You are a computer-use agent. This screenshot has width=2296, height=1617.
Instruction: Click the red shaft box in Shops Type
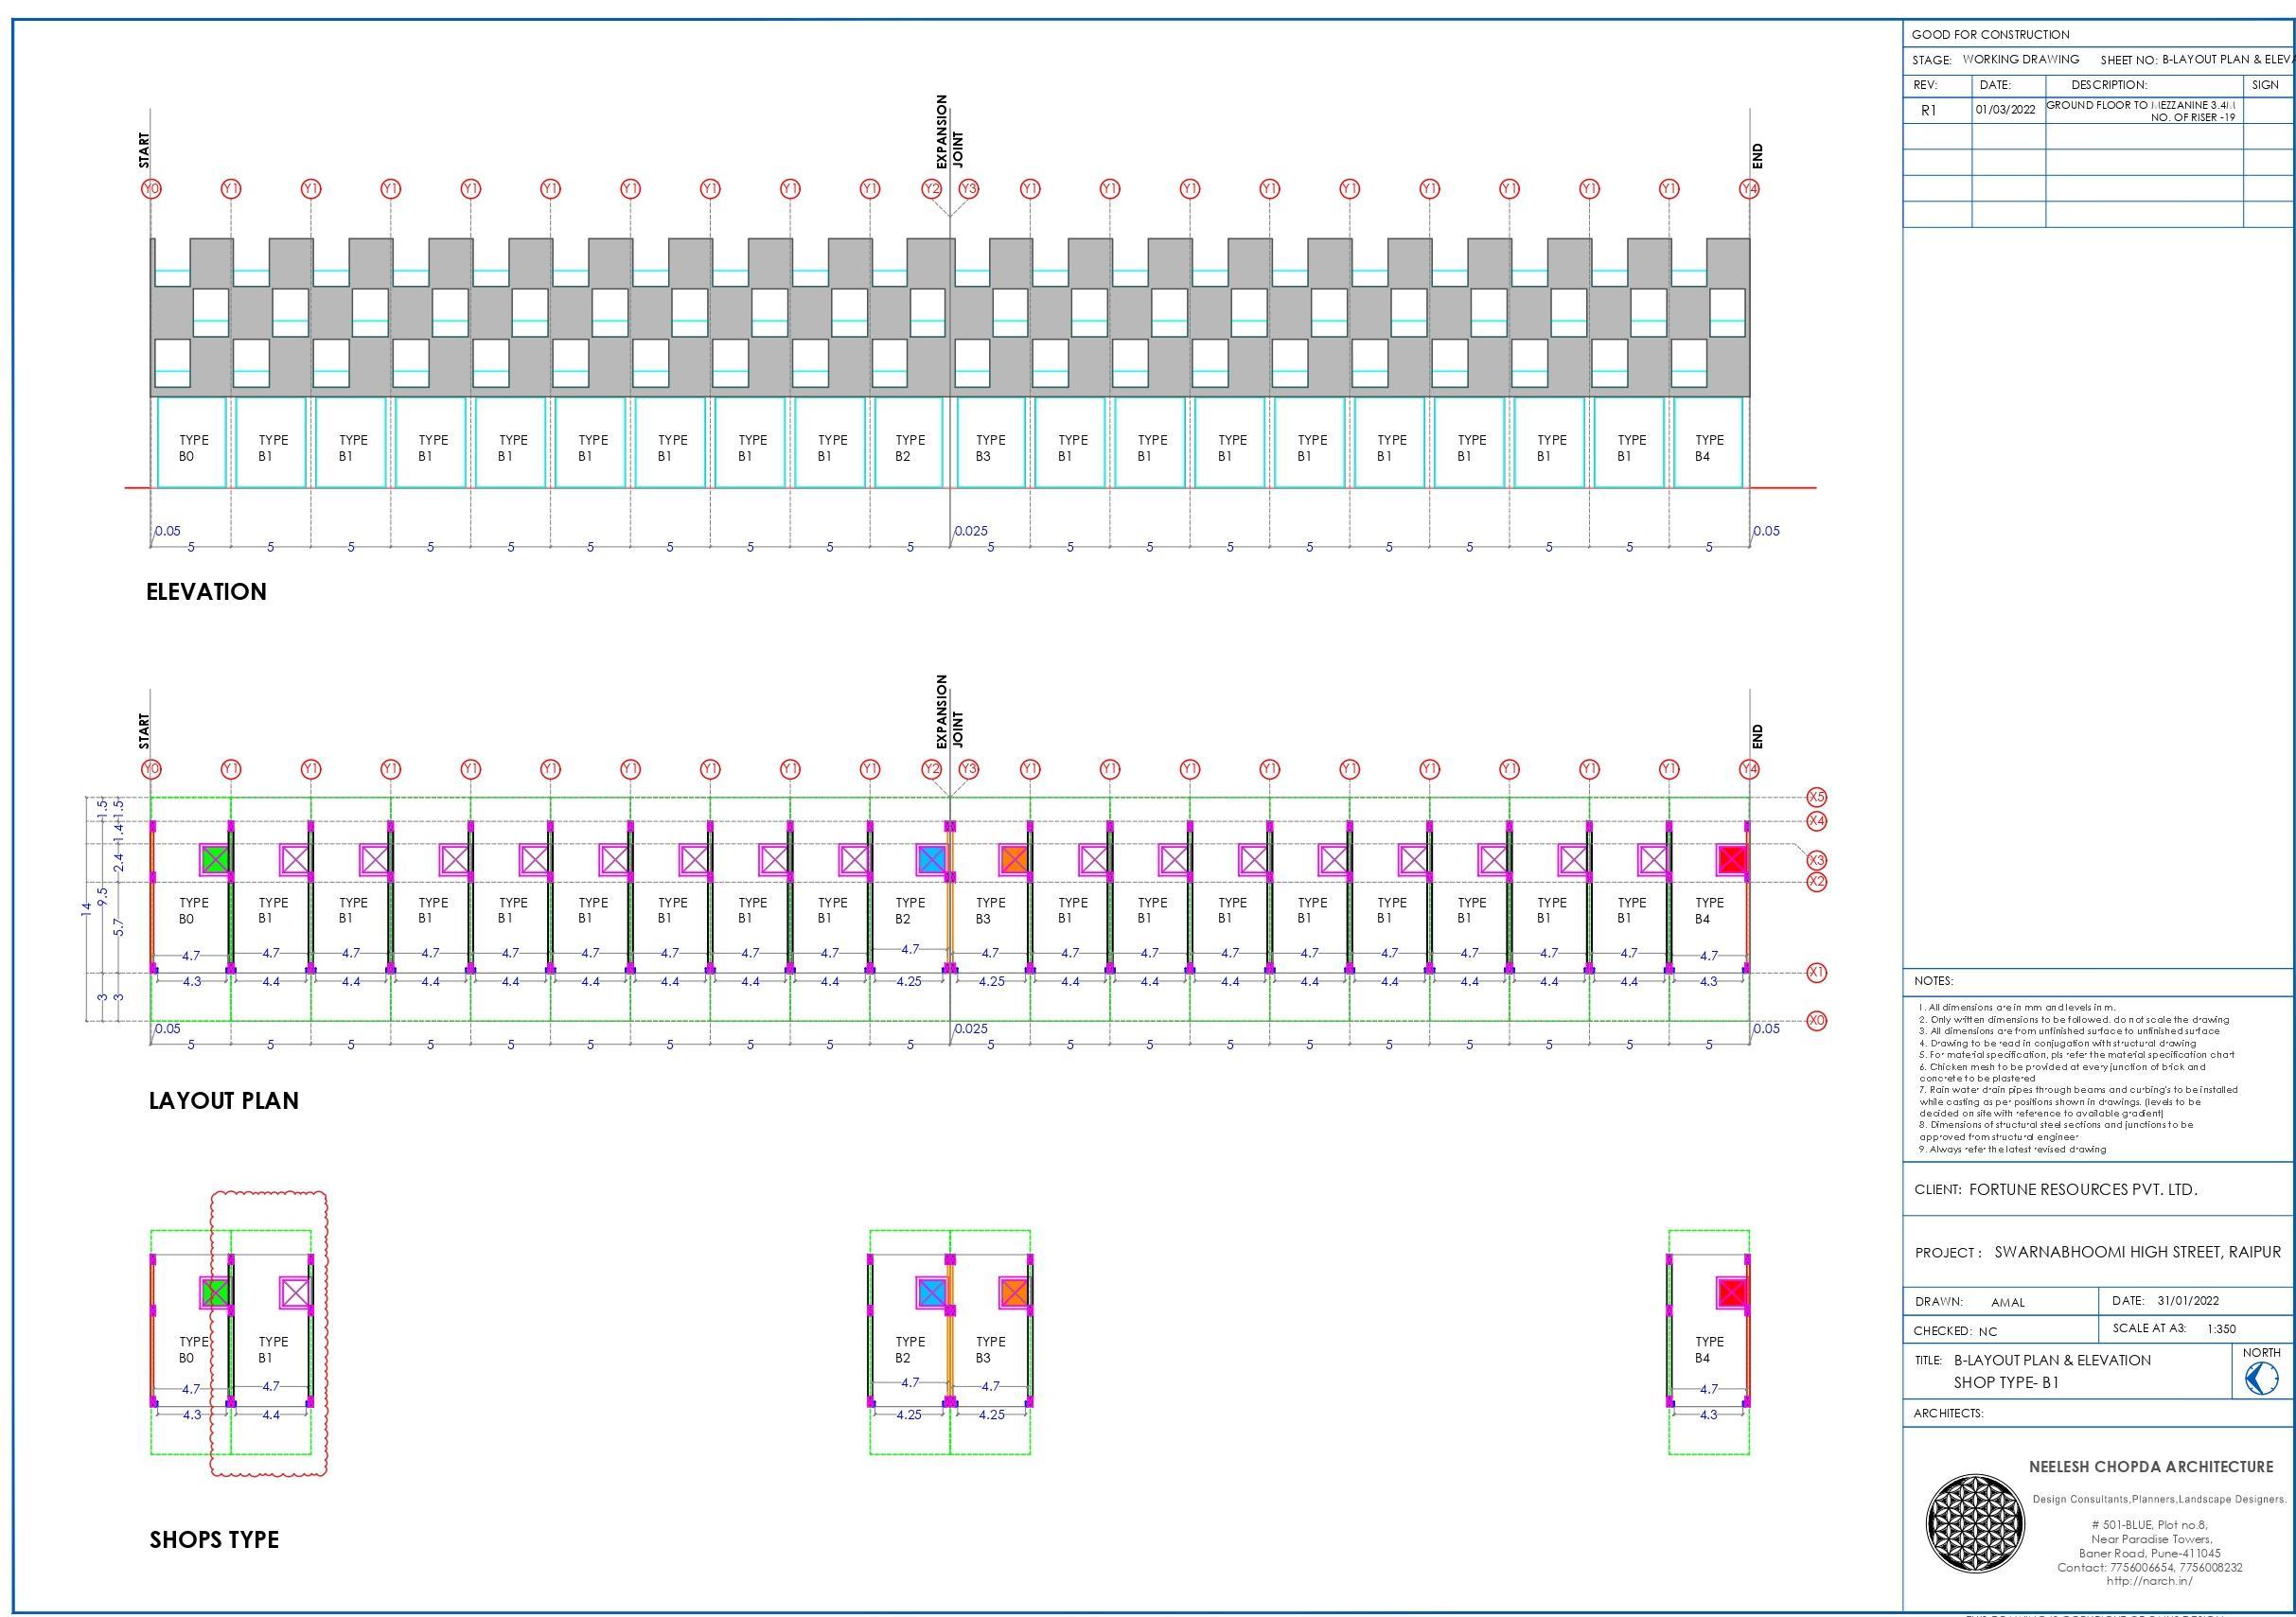click(x=1731, y=1292)
